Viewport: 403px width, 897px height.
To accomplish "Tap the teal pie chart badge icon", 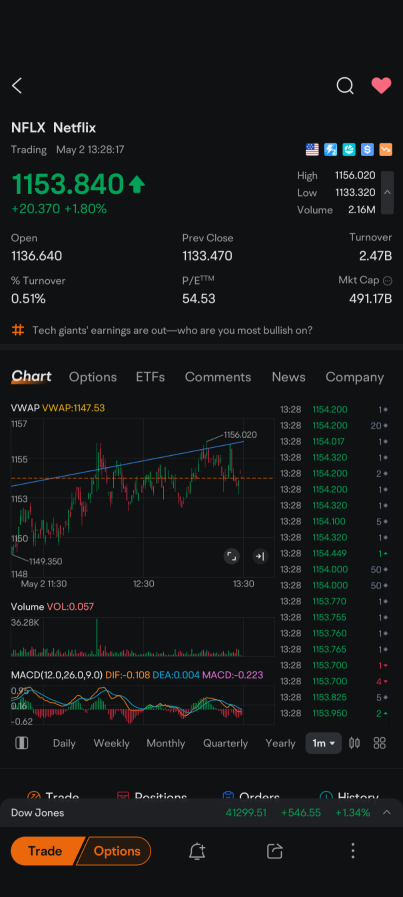I will coord(349,150).
